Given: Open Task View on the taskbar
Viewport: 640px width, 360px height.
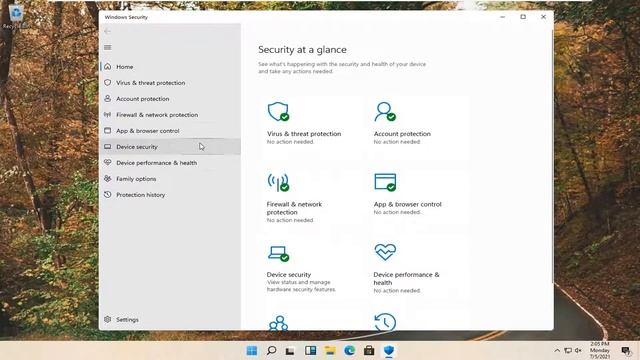Looking at the screenshot, I should coord(290,351).
